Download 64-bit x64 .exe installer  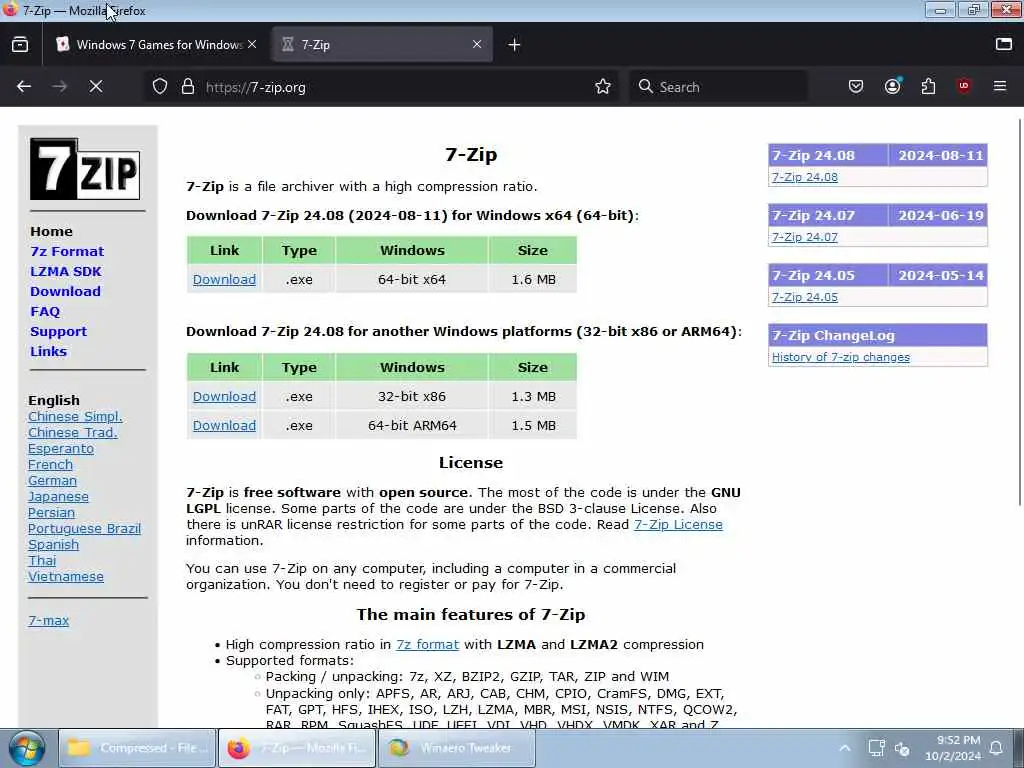click(x=224, y=280)
